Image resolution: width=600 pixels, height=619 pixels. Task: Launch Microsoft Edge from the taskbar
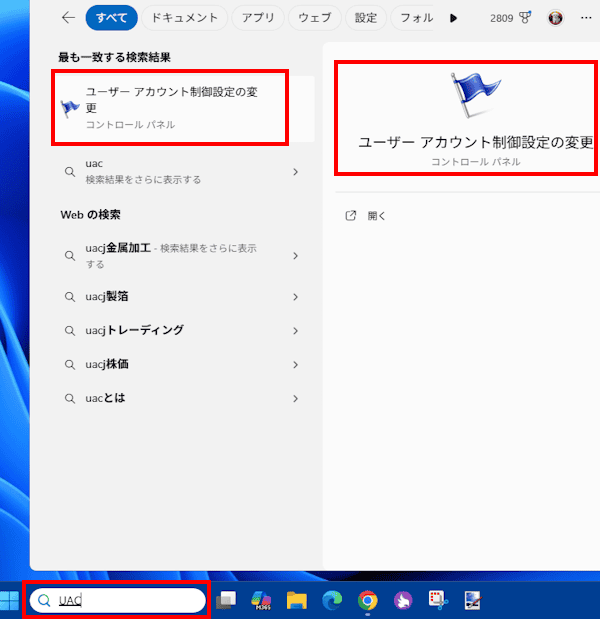tap(332, 600)
